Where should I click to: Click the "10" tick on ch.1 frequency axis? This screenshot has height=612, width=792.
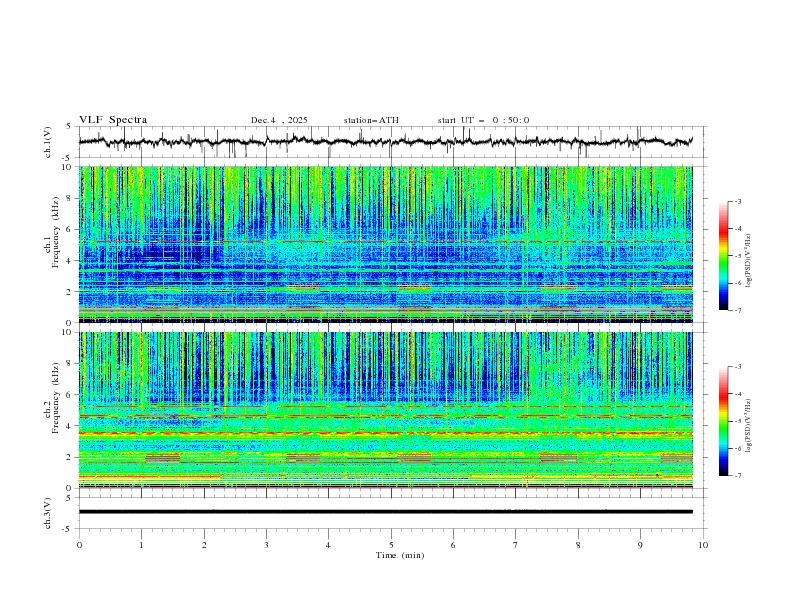coord(68,167)
